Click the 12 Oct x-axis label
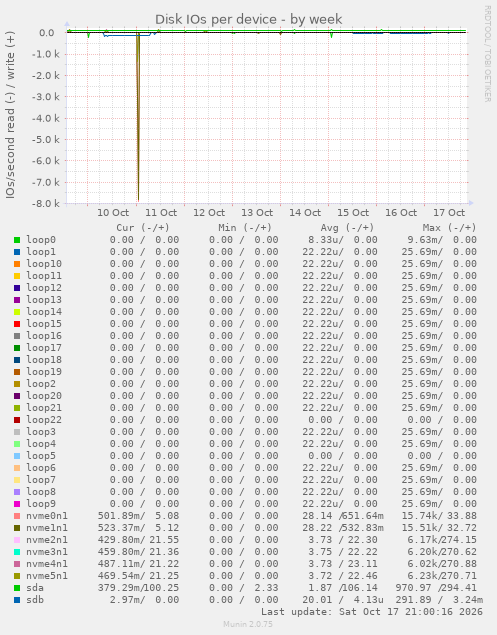Viewport: 497px width, 635px height. 209,213
